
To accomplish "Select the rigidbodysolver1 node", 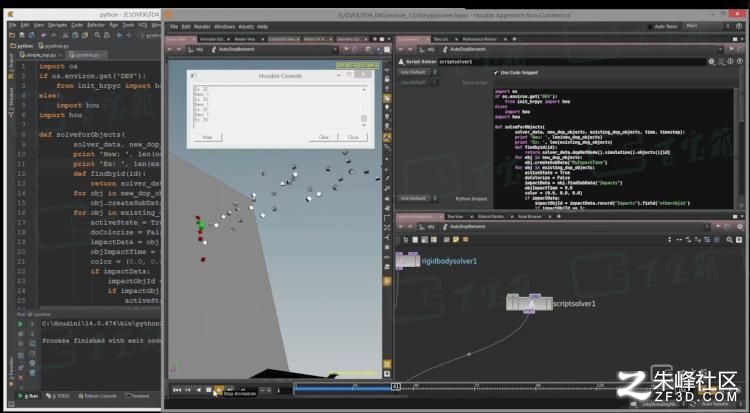I will [408, 261].
